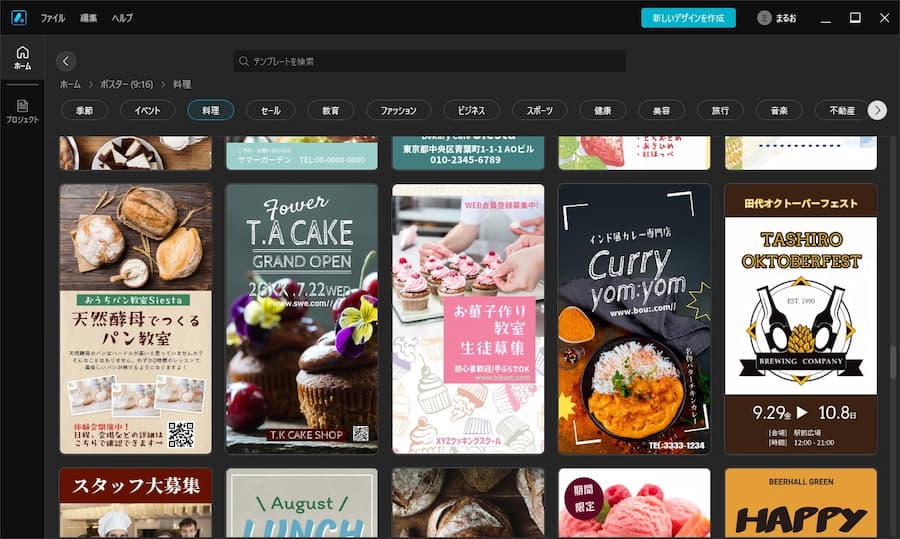The width and height of the screenshot is (900, 539).
Task: Select the ファッション category chip
Action: tap(398, 110)
